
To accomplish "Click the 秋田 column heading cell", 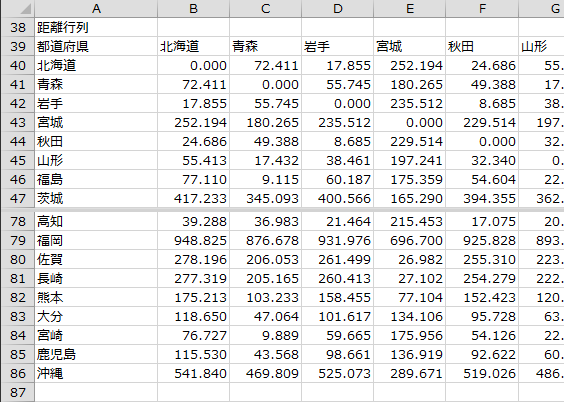I will pyautogui.click(x=482, y=46).
